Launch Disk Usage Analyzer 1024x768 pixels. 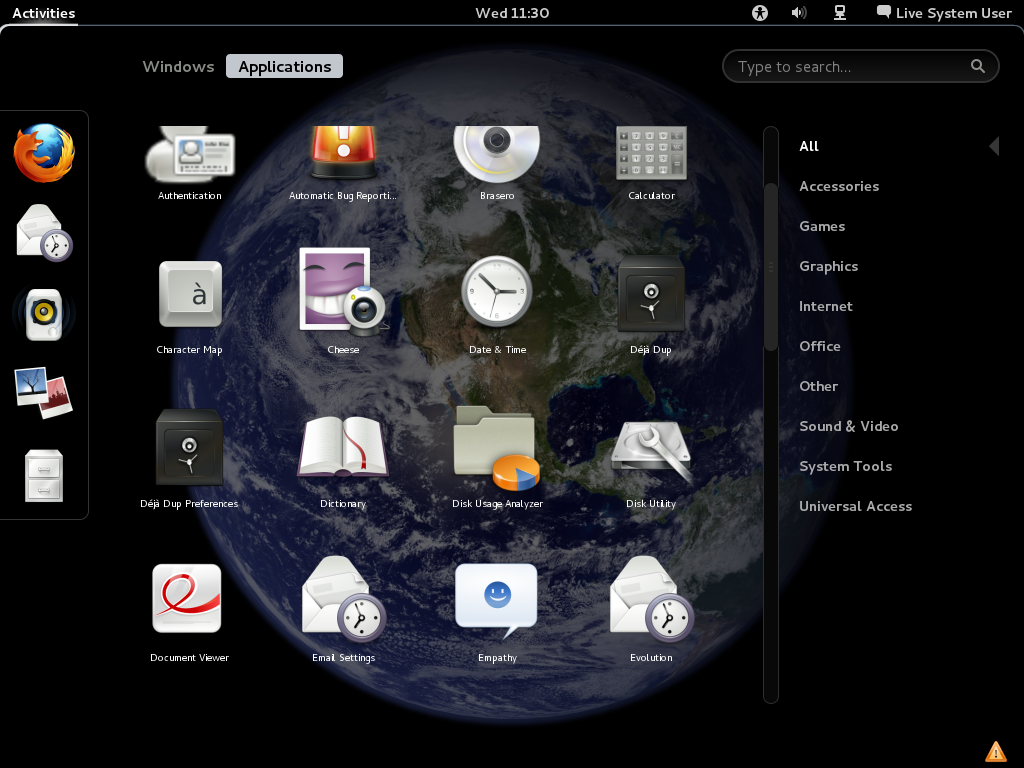[x=497, y=457]
